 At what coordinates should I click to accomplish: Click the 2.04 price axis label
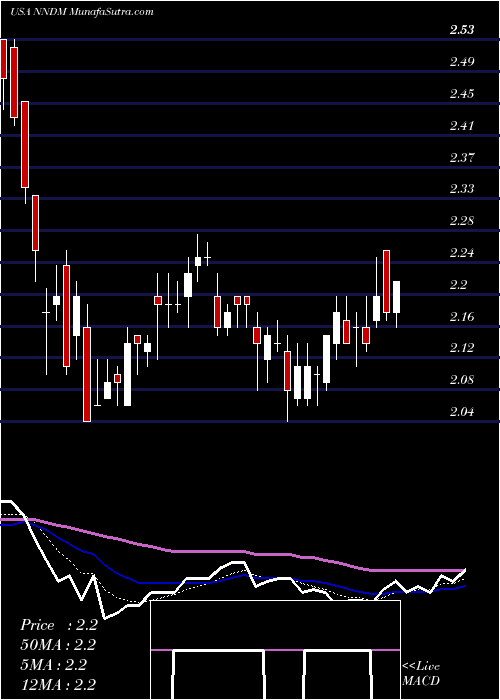[x=462, y=412]
